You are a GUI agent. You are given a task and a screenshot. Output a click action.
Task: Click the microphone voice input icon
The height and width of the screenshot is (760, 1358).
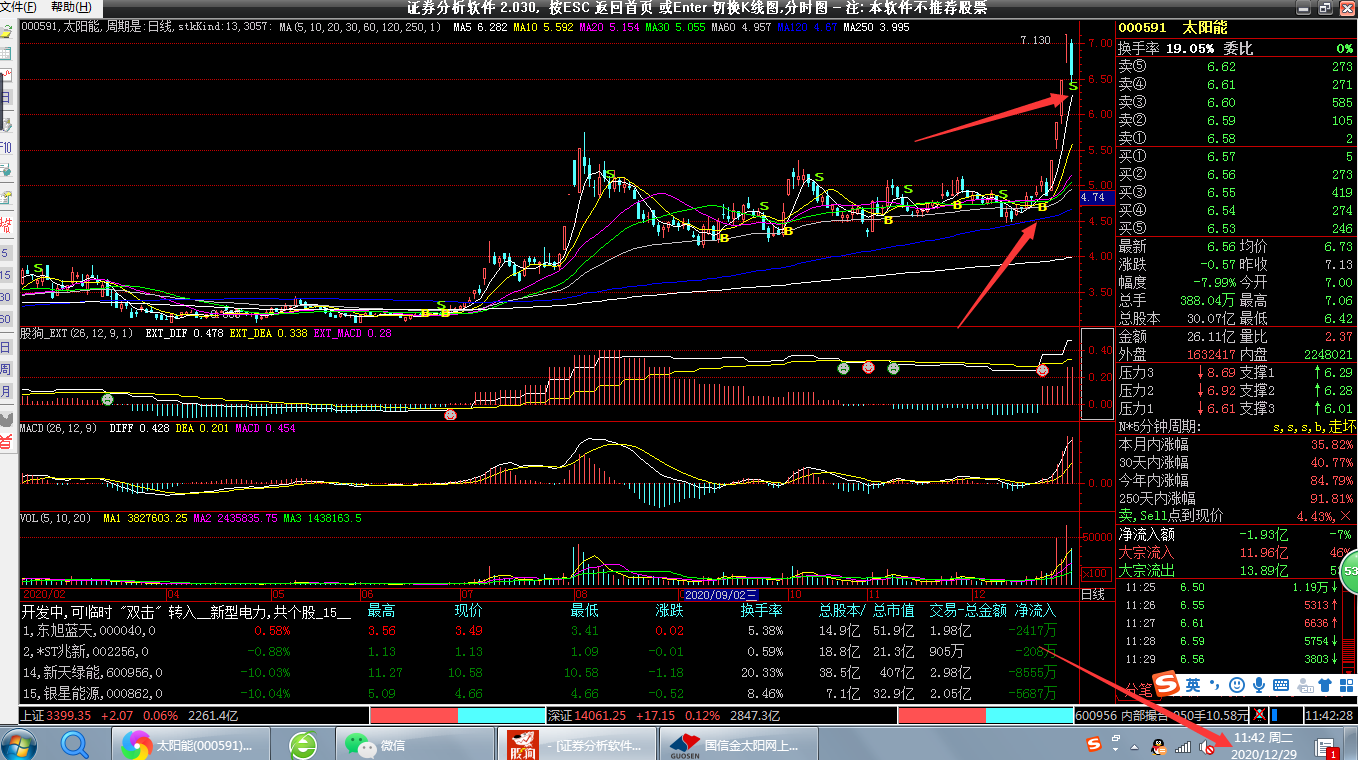(1259, 685)
